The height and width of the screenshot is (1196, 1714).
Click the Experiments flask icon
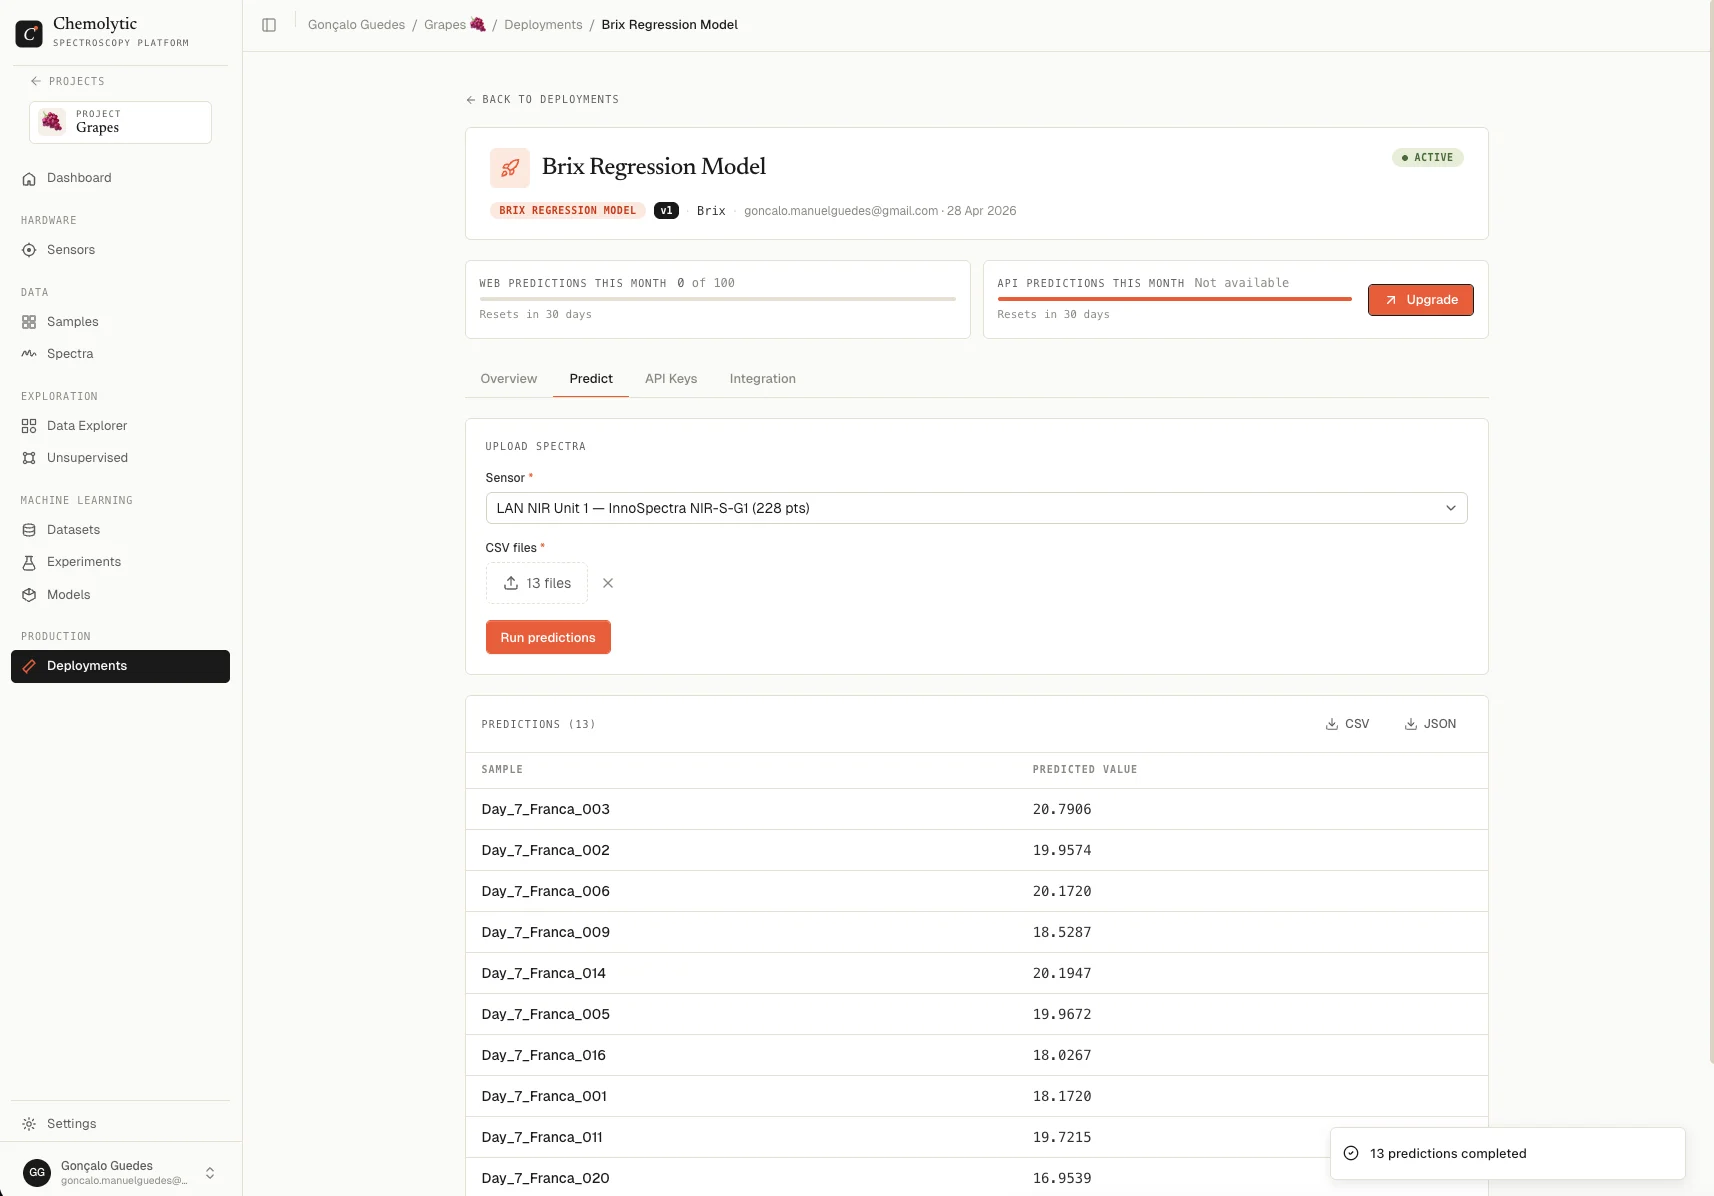29,562
